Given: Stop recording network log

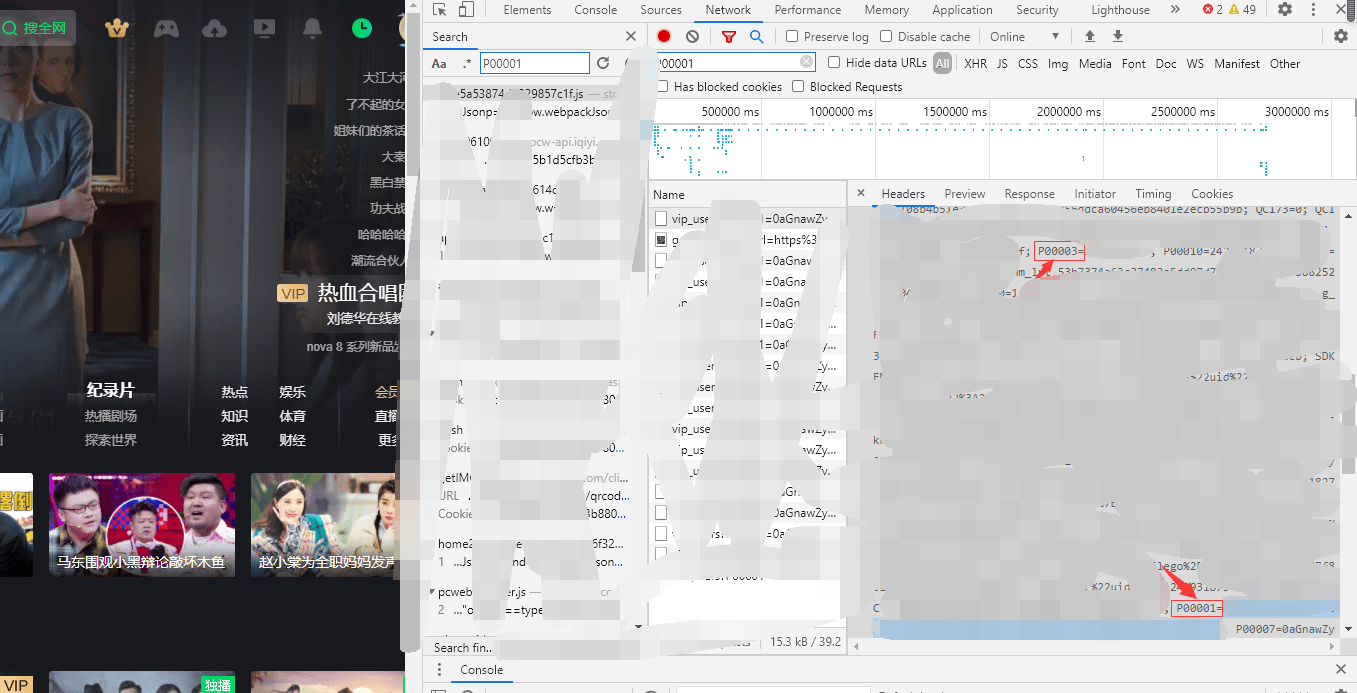Looking at the screenshot, I should click(x=664, y=36).
